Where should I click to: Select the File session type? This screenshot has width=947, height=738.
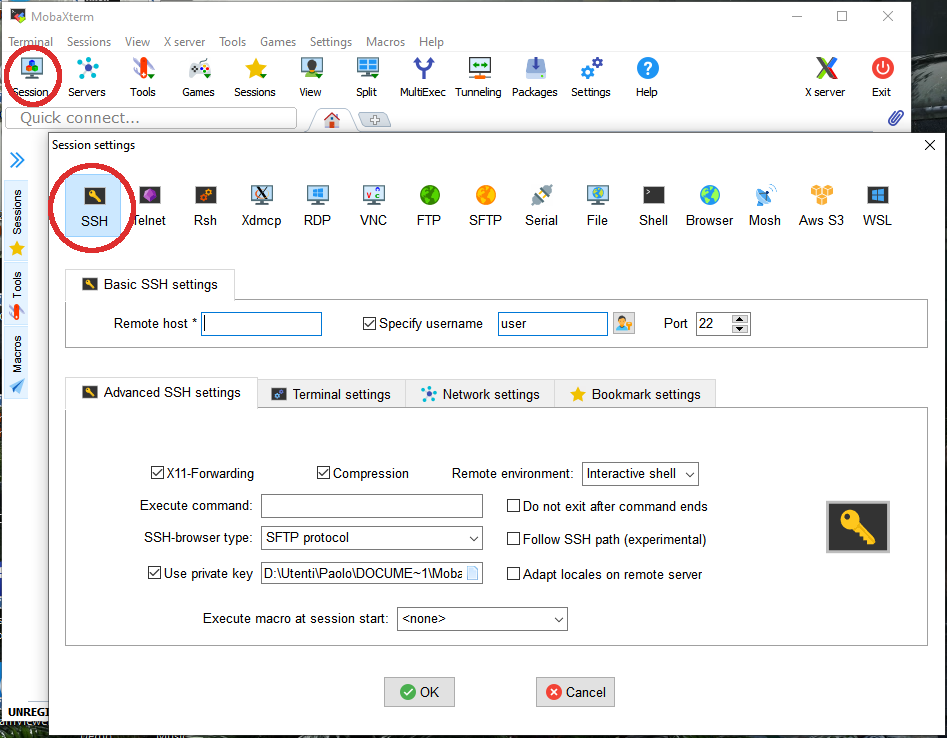coord(597,207)
